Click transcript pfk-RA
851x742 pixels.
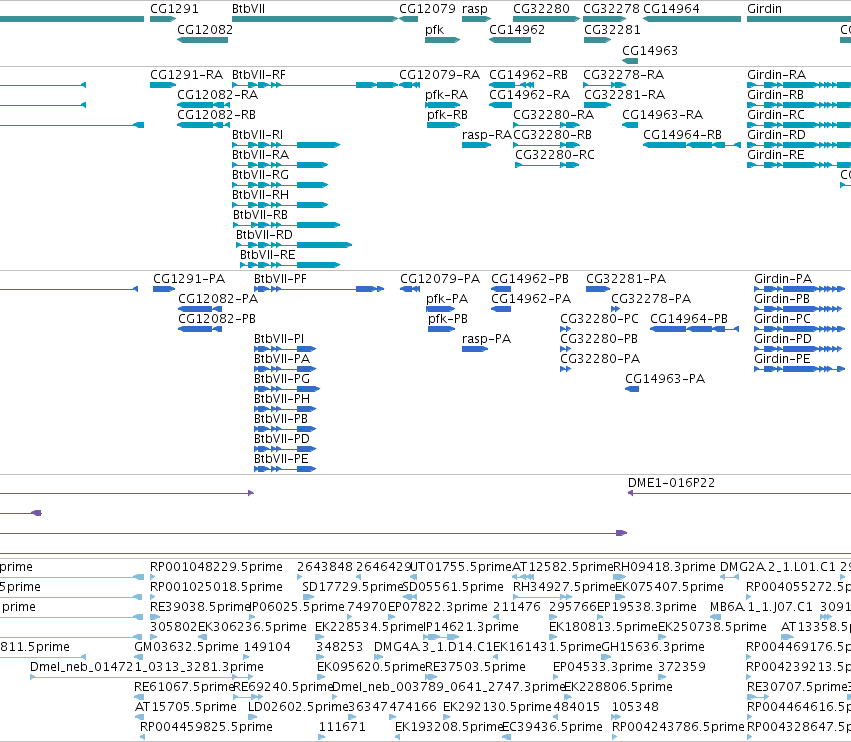point(442,105)
